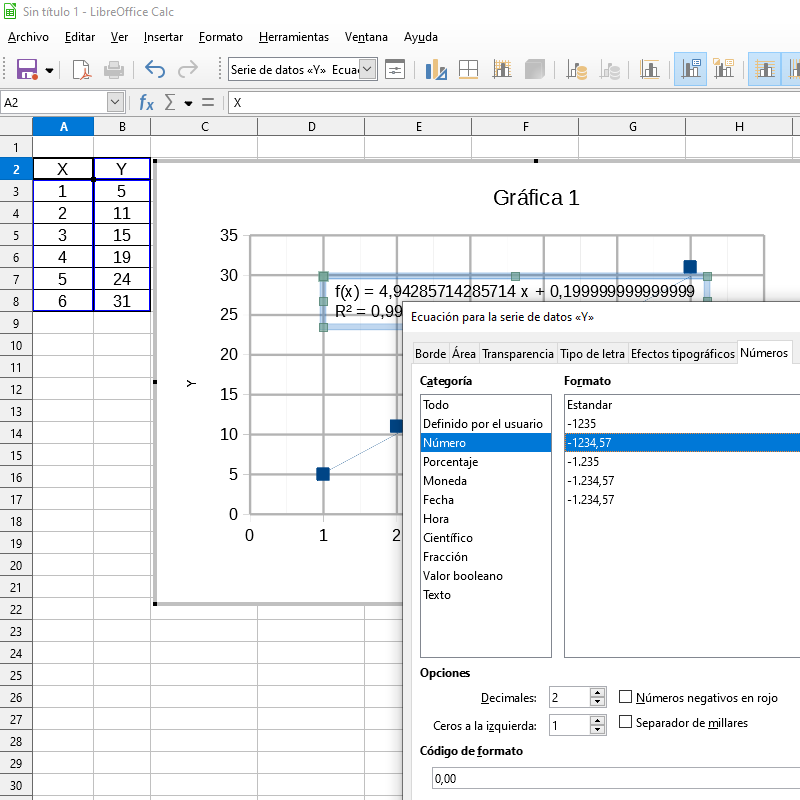Screen dimensions: 800x800
Task: Open the Chart Type icon
Action: (436, 69)
